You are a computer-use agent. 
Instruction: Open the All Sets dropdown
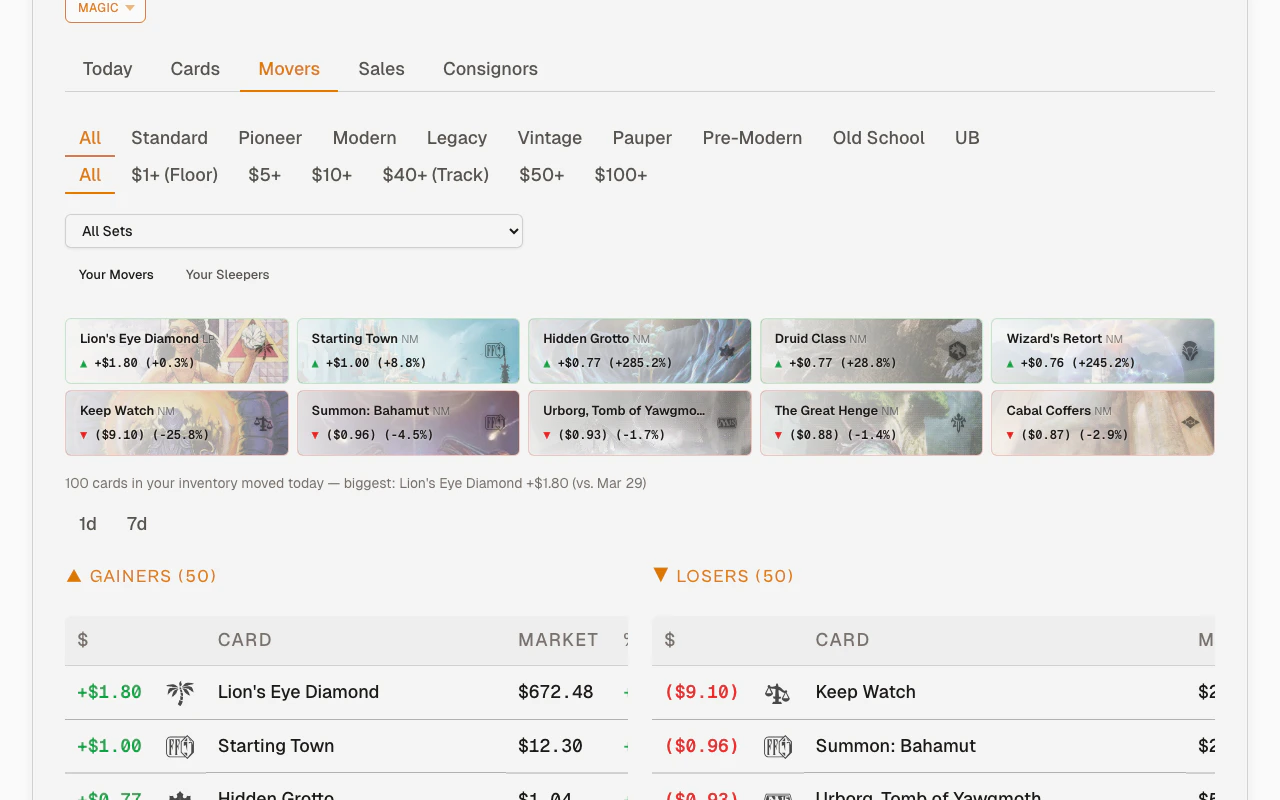point(294,231)
